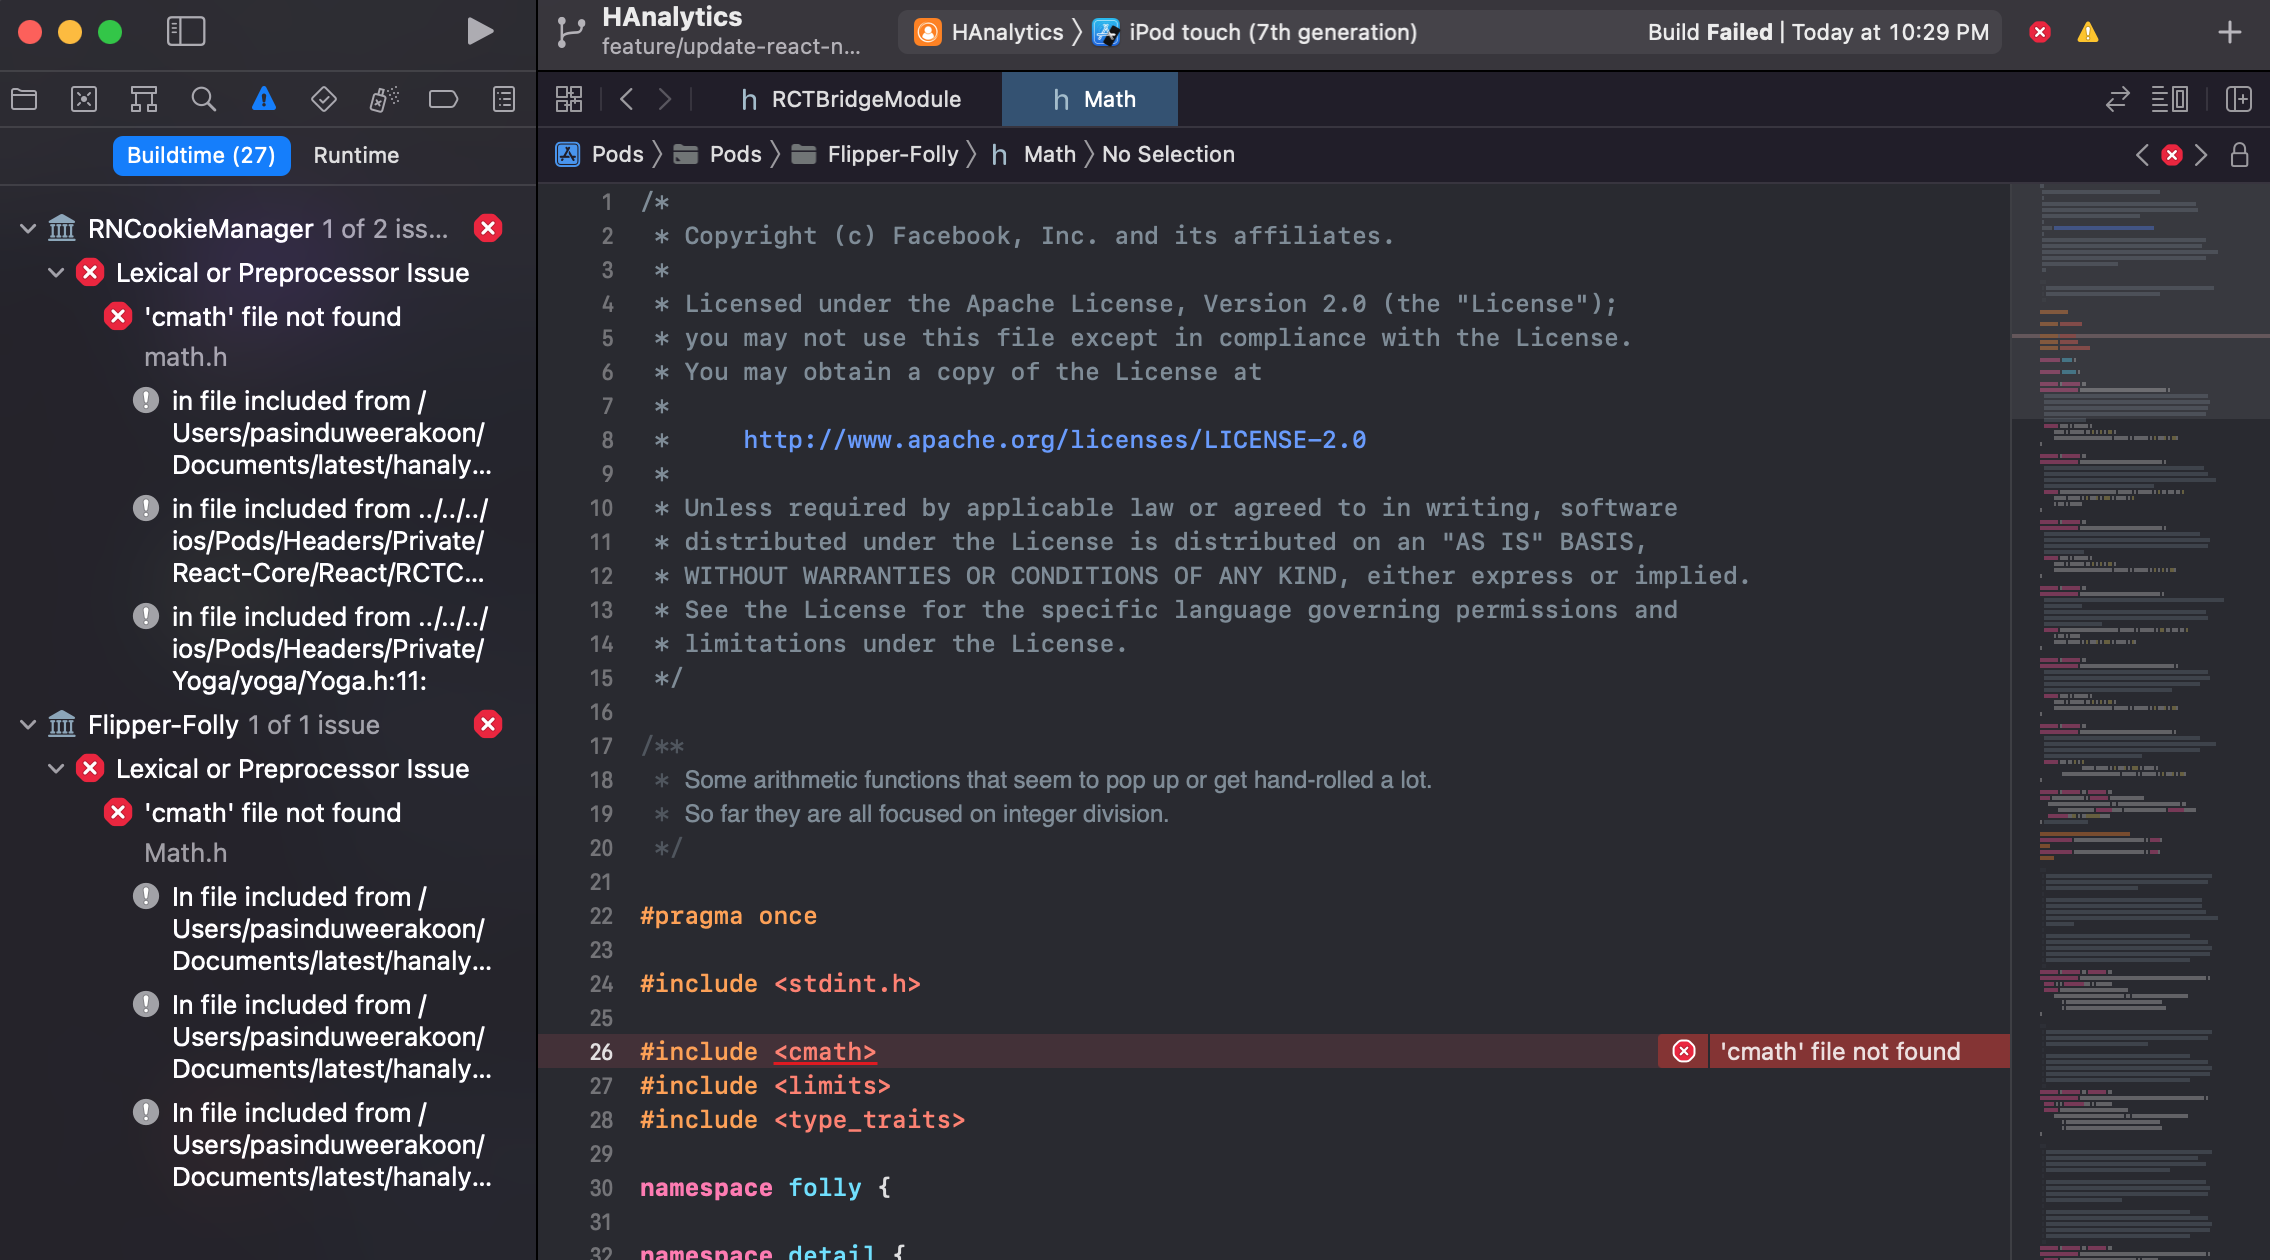Viewport: 2270px width, 1260px height.
Task: Click the minimap code overview
Action: click(2130, 700)
